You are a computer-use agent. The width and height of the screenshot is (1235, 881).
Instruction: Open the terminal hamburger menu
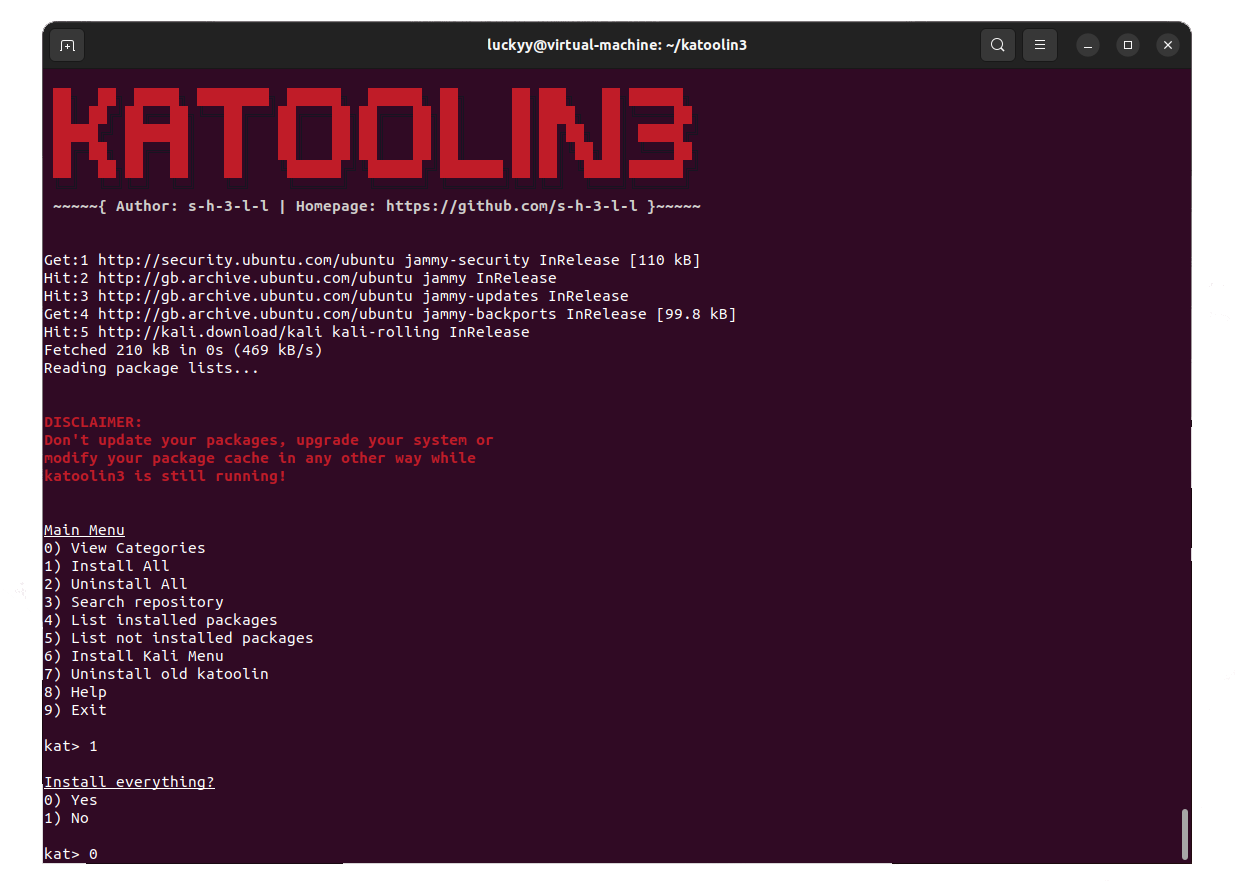coord(1040,45)
